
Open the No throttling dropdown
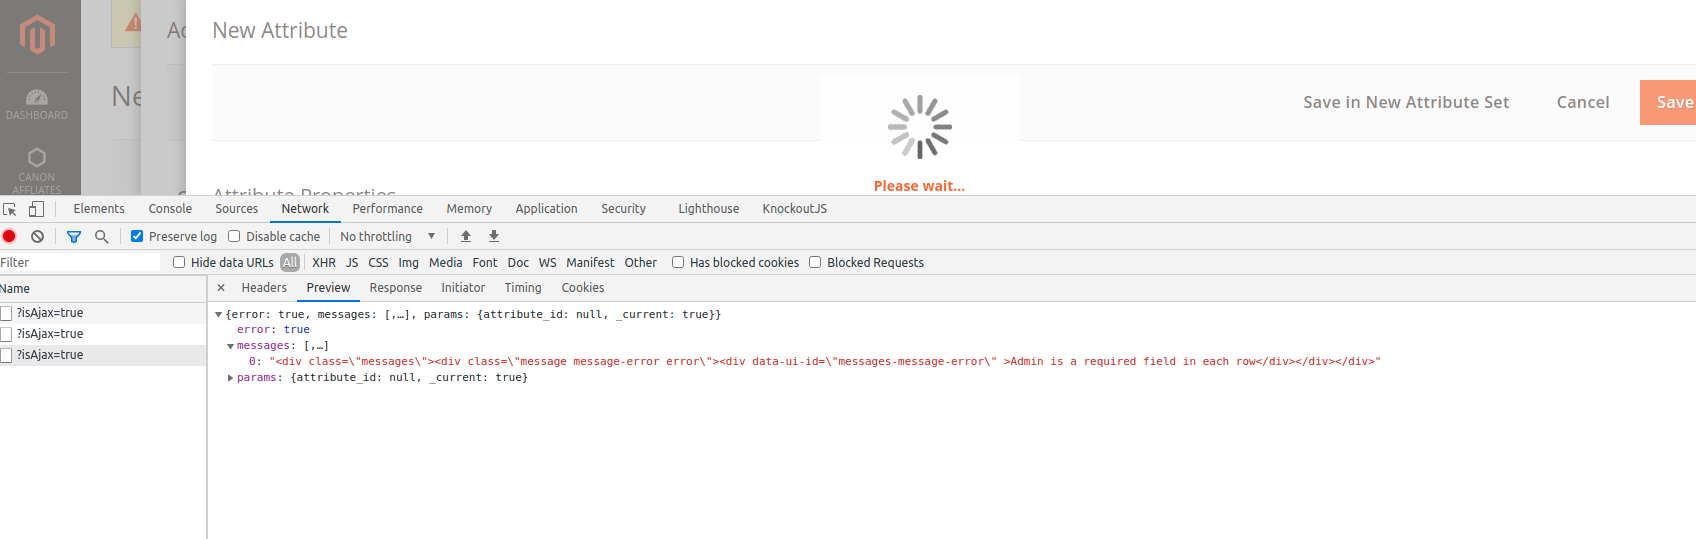[x=388, y=237]
